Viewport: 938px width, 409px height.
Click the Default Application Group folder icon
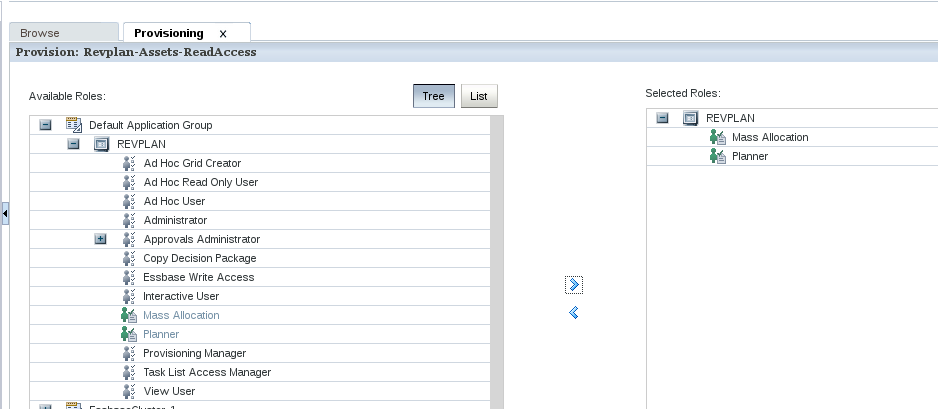tap(74, 125)
